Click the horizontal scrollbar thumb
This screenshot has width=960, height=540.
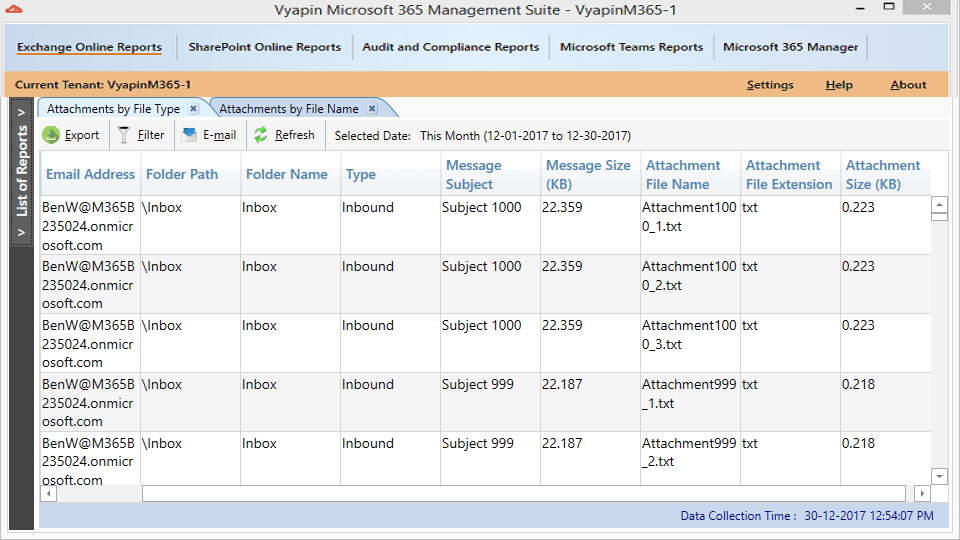click(523, 493)
